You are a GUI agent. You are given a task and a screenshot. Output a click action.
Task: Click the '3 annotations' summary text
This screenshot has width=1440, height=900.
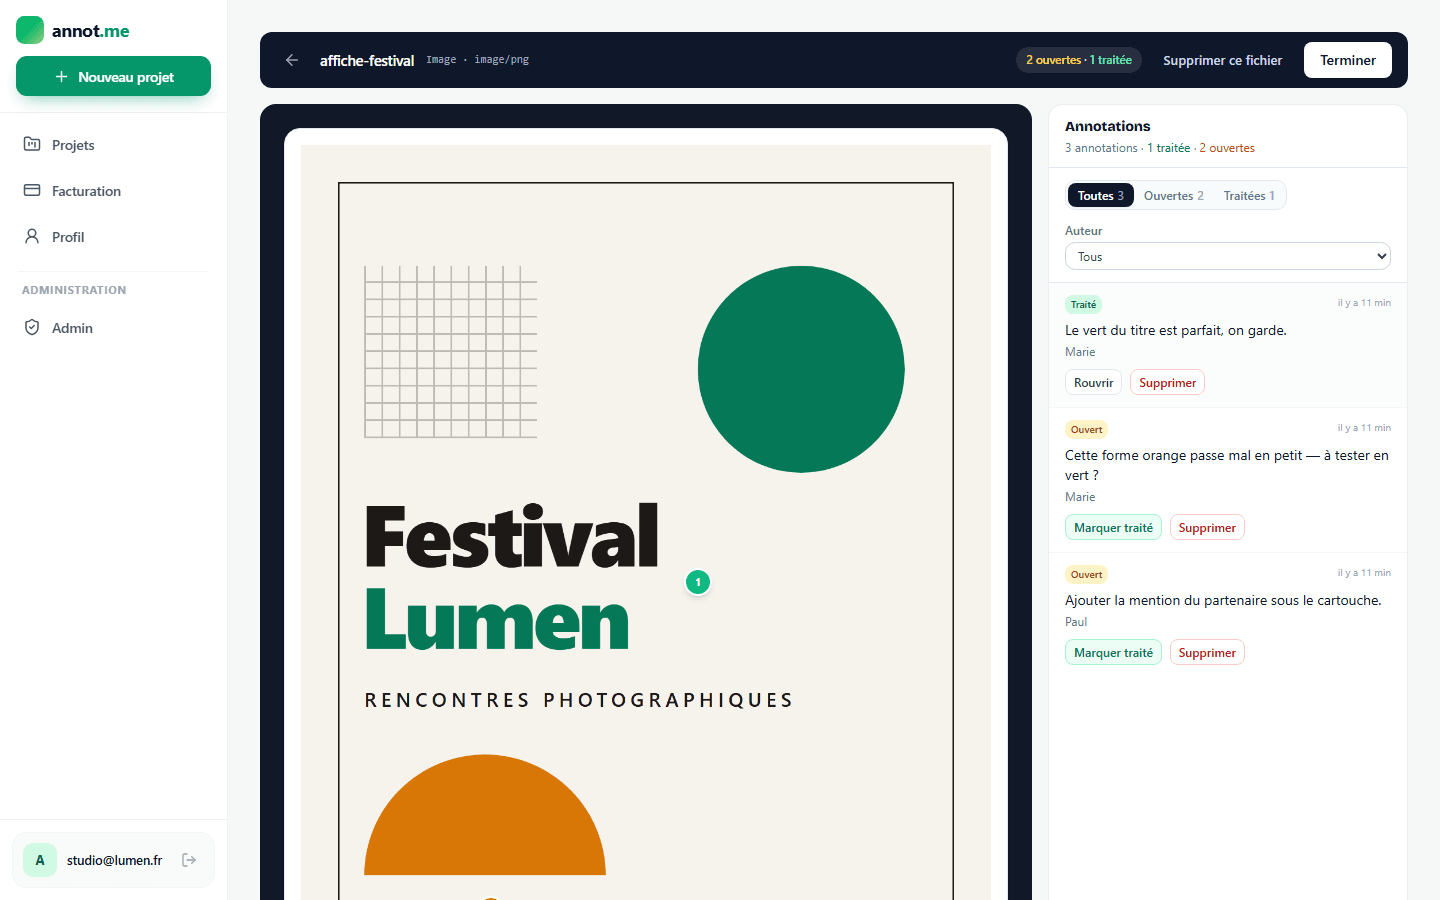tap(1101, 148)
